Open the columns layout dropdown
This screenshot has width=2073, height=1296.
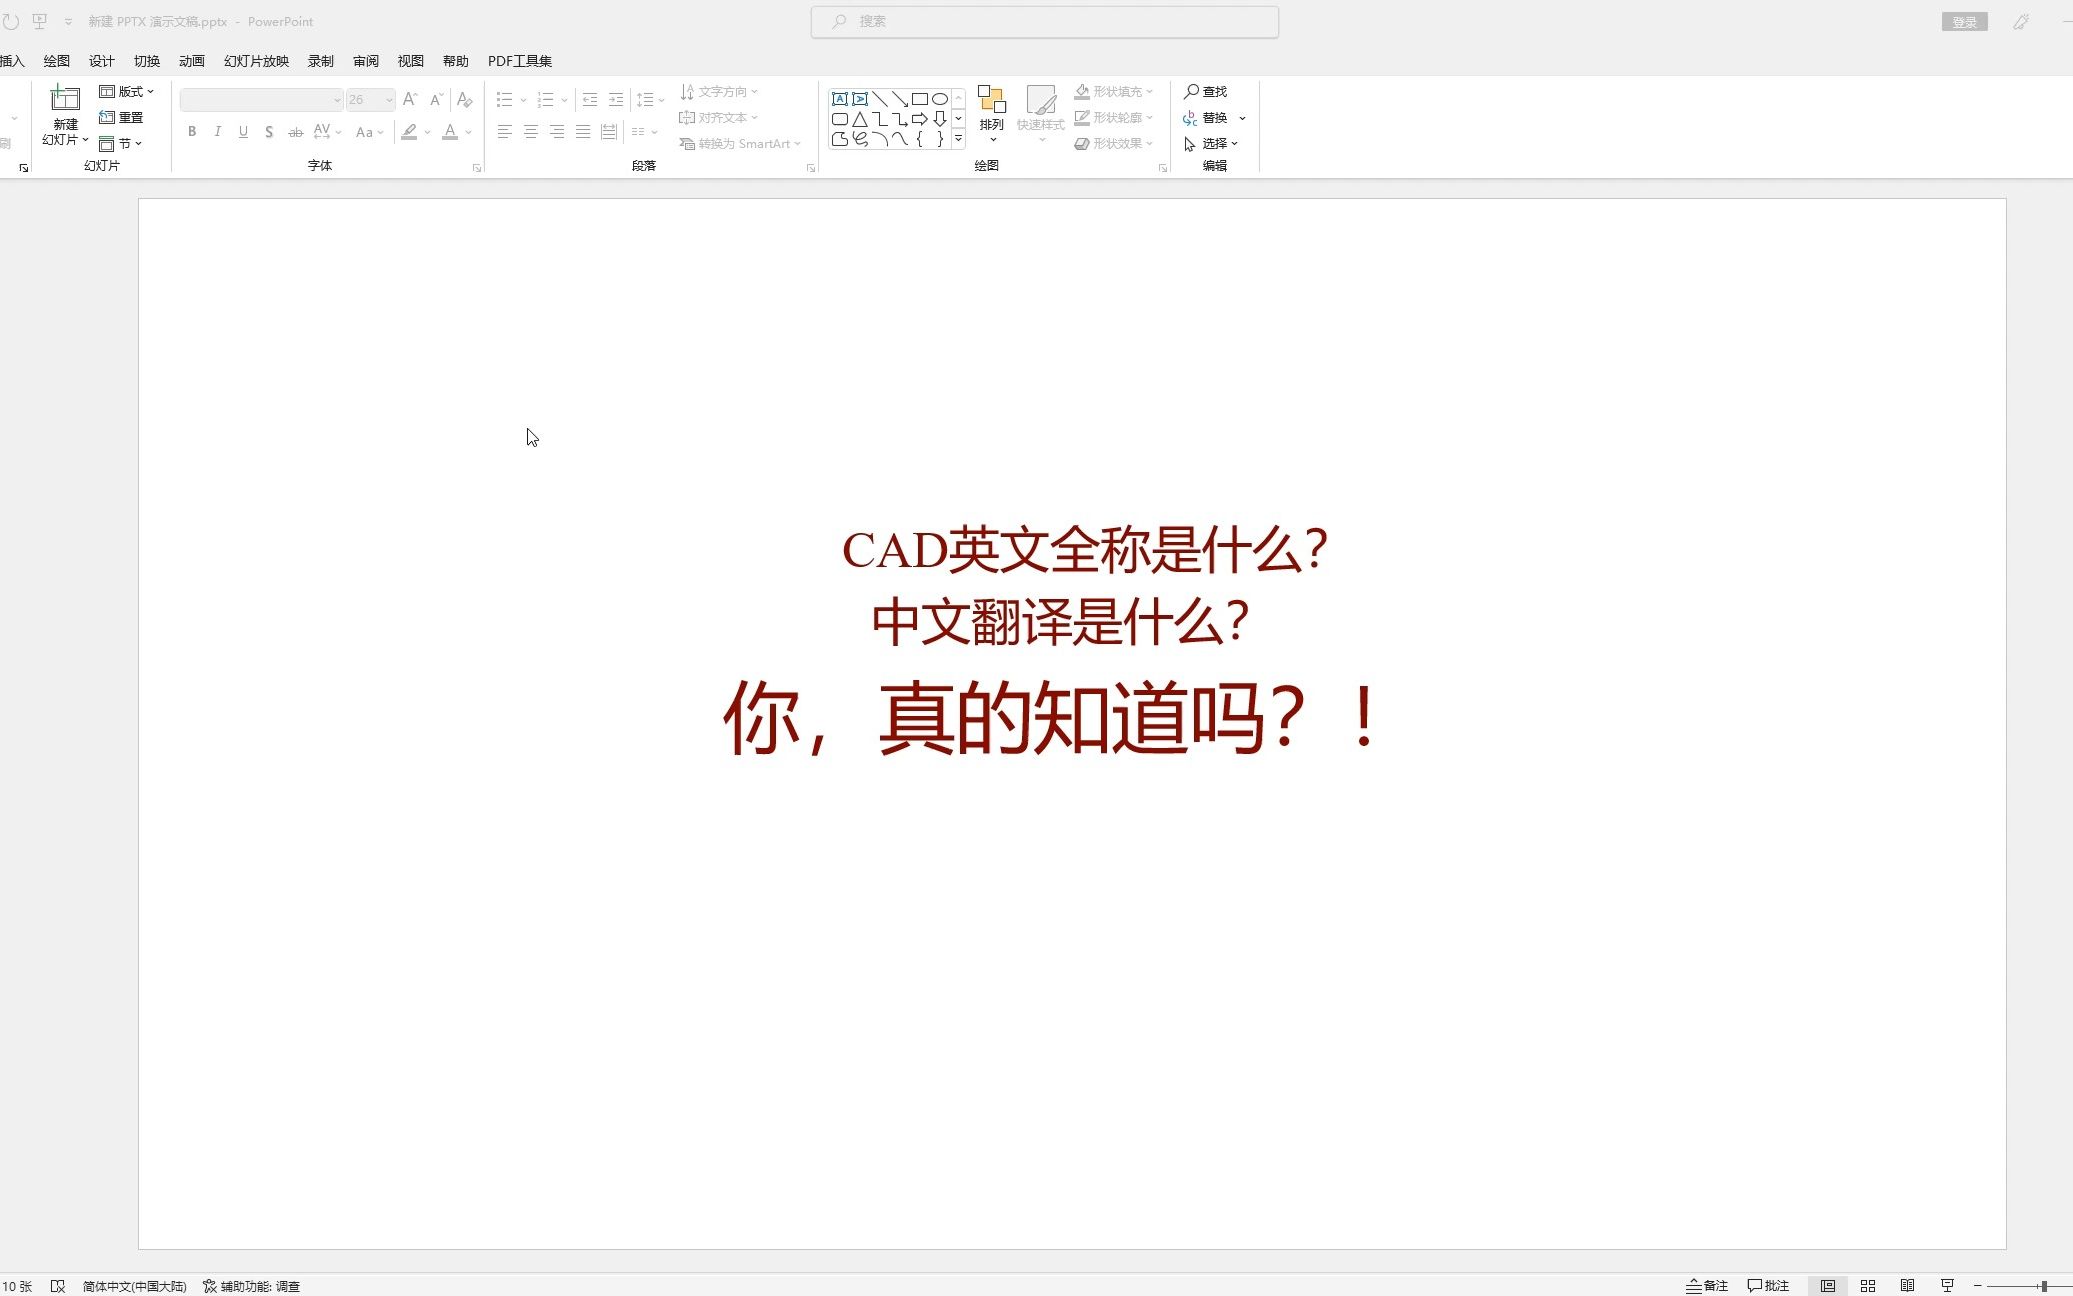click(645, 131)
